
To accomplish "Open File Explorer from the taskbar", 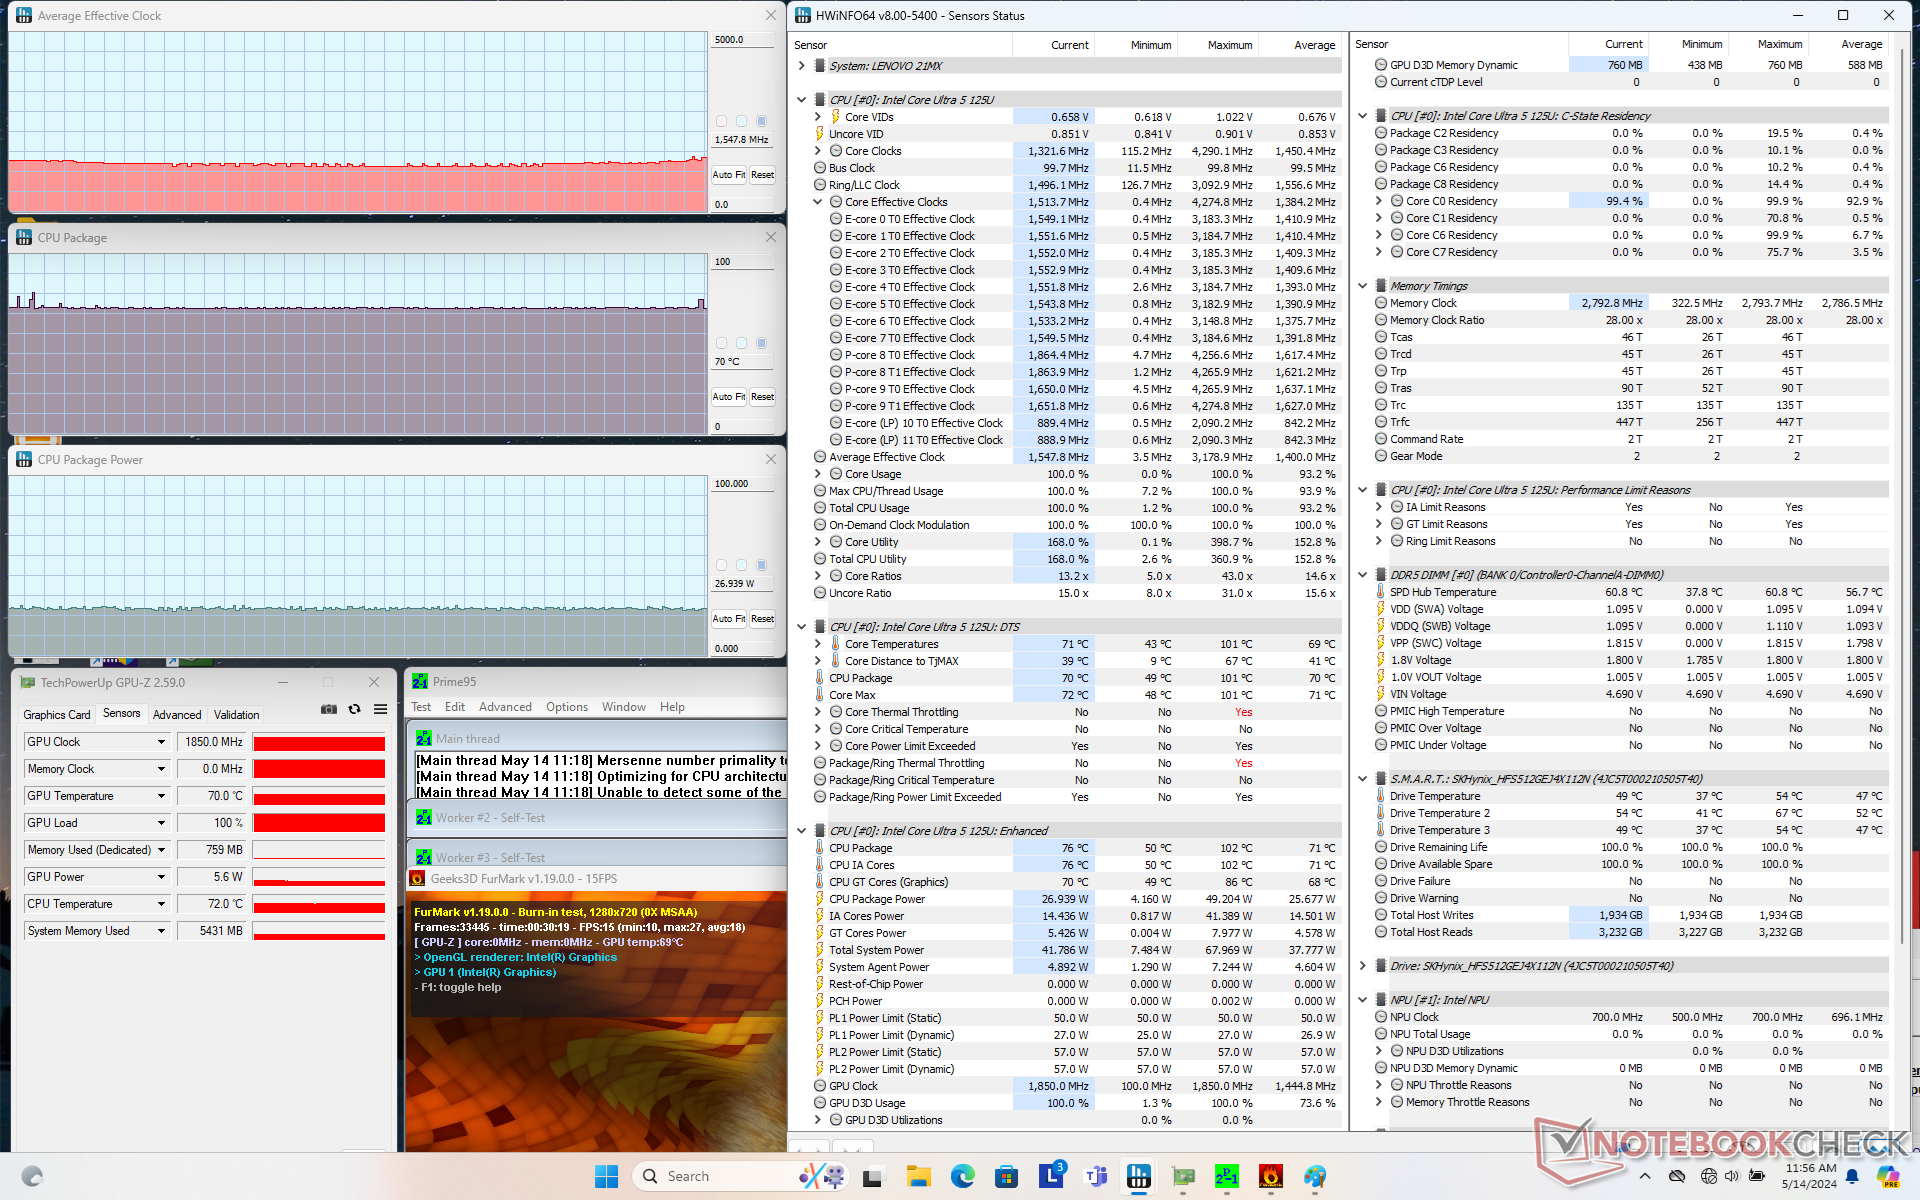I will (x=918, y=1176).
